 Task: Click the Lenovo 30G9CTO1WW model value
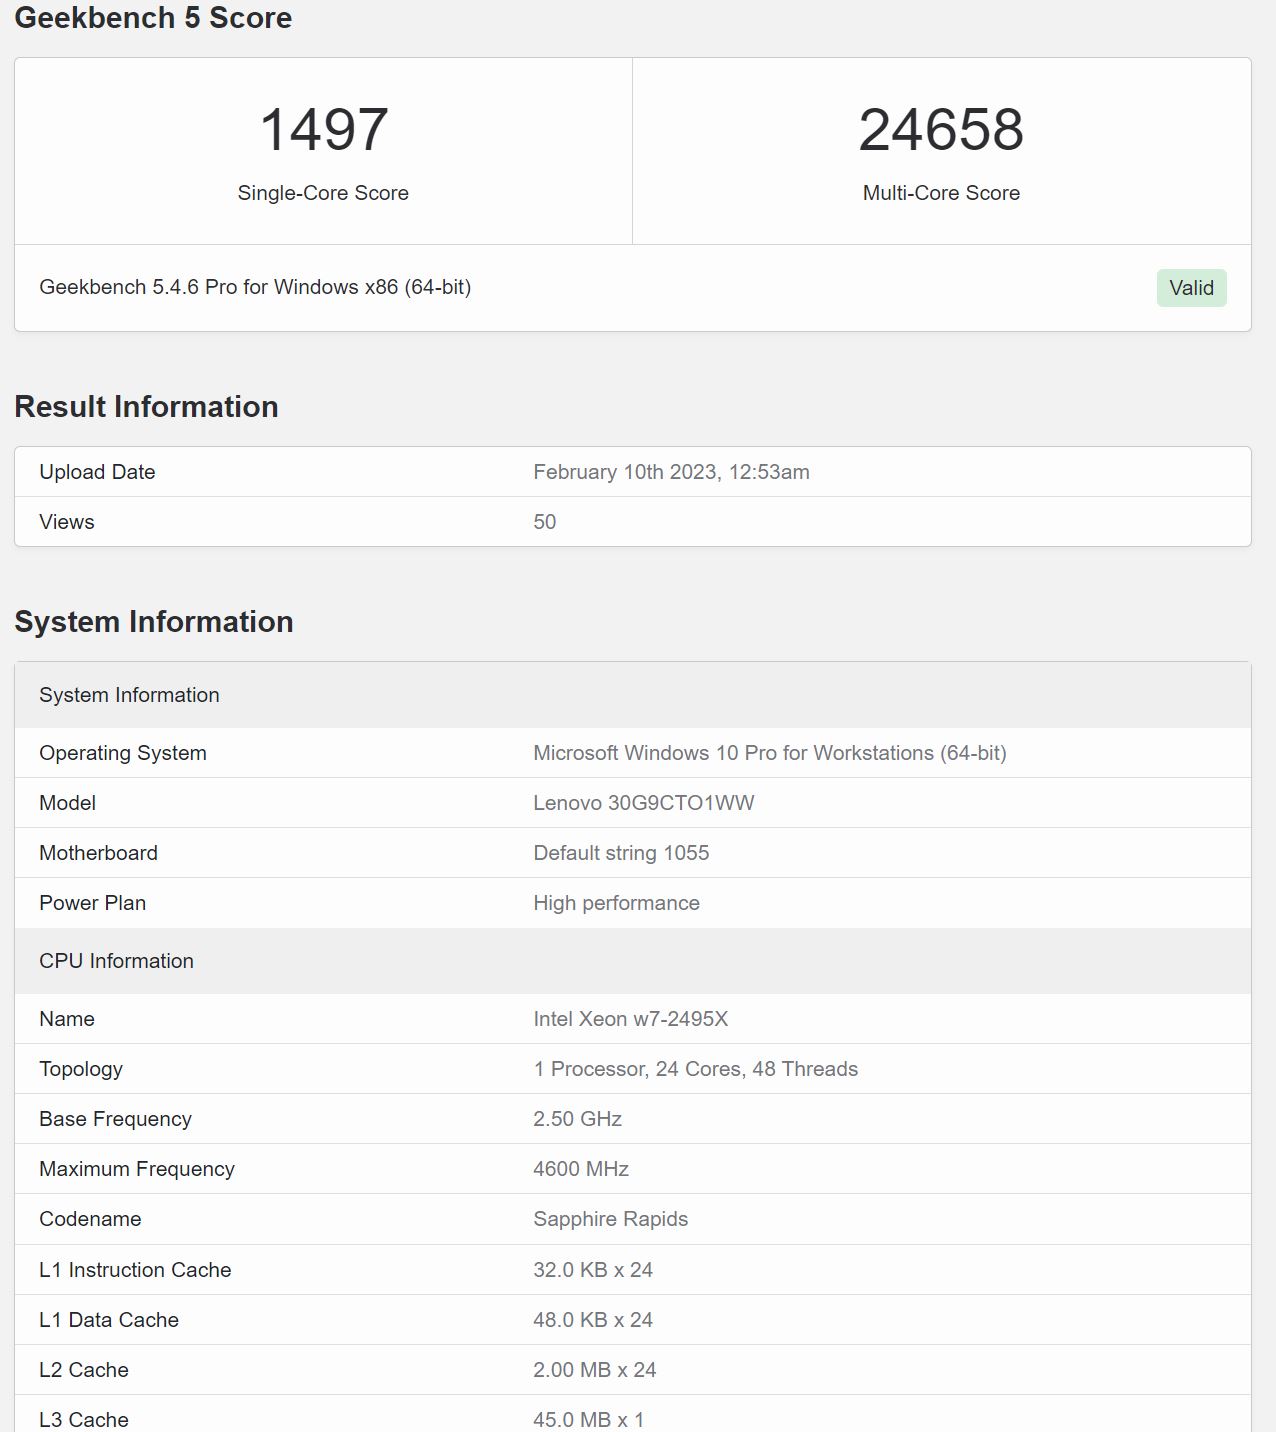[643, 803]
